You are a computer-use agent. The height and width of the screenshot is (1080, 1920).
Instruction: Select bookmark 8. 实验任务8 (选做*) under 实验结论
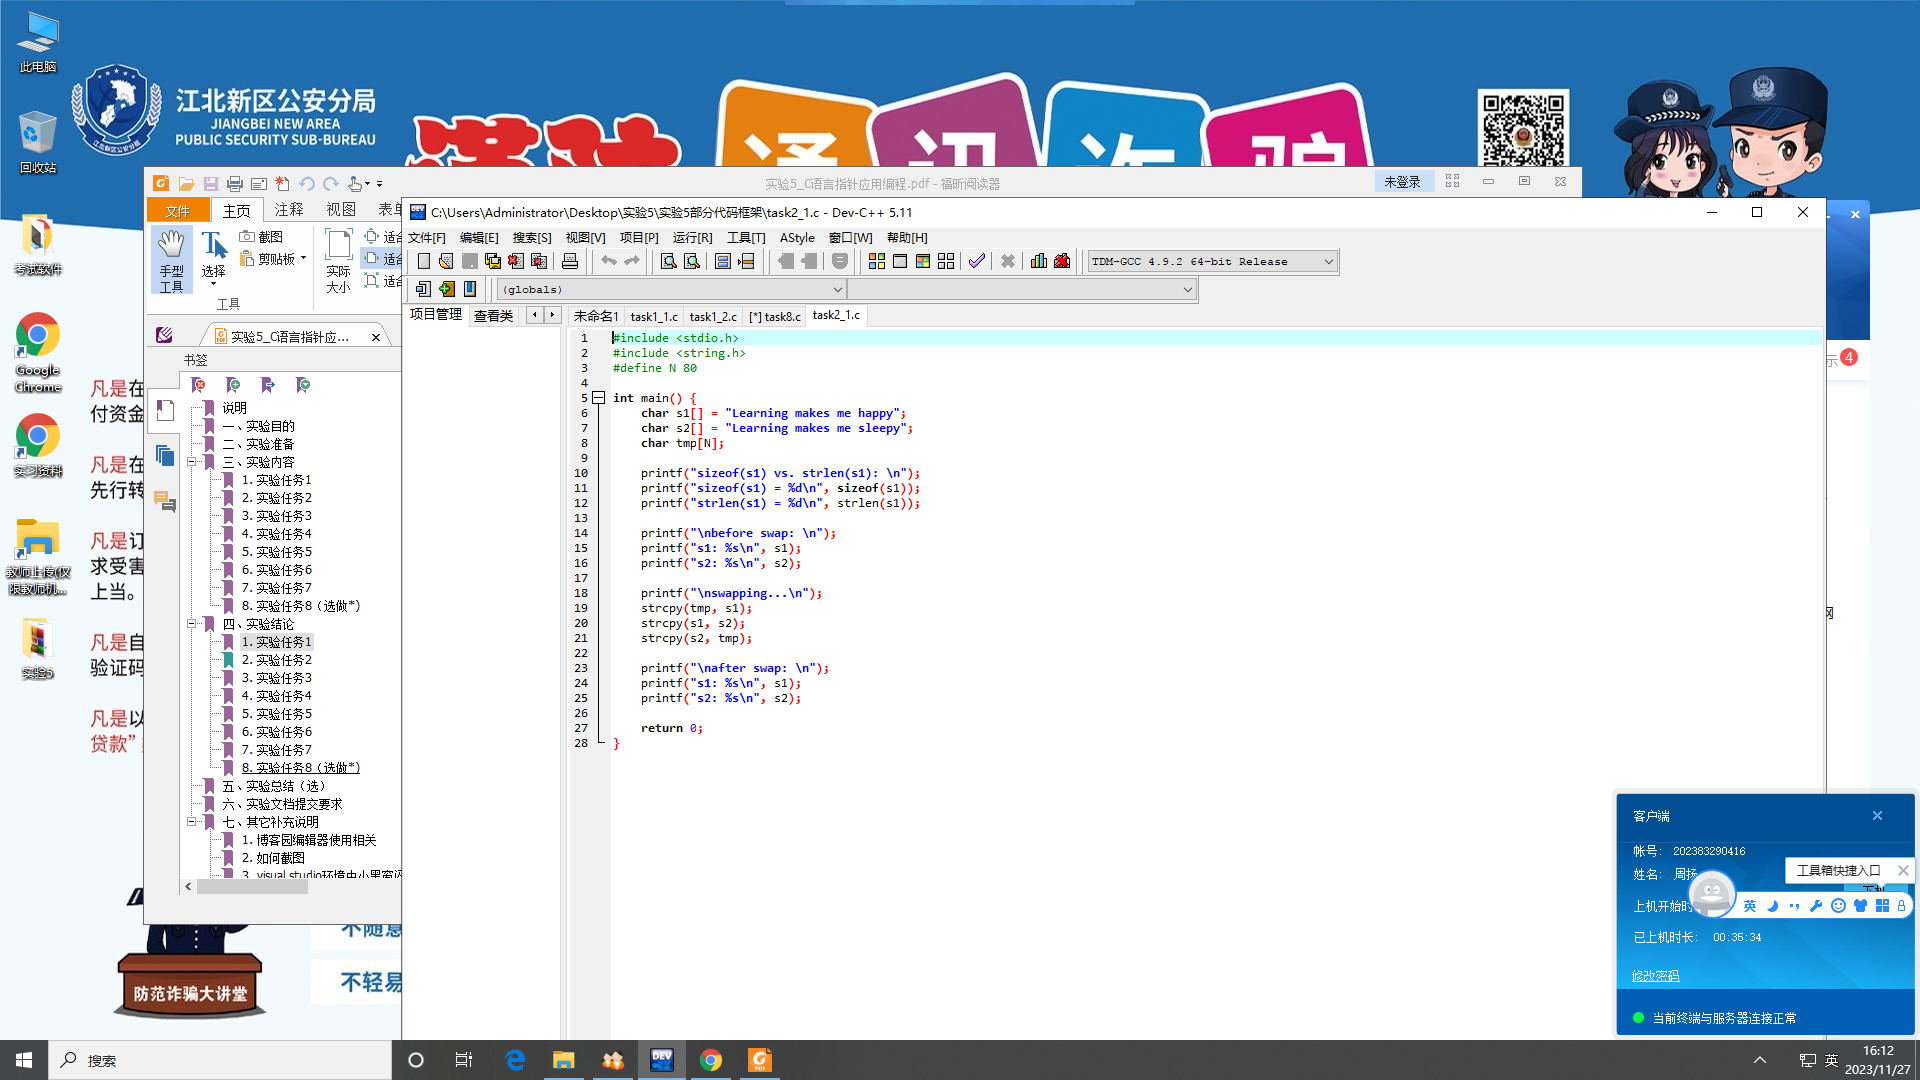pos(300,768)
